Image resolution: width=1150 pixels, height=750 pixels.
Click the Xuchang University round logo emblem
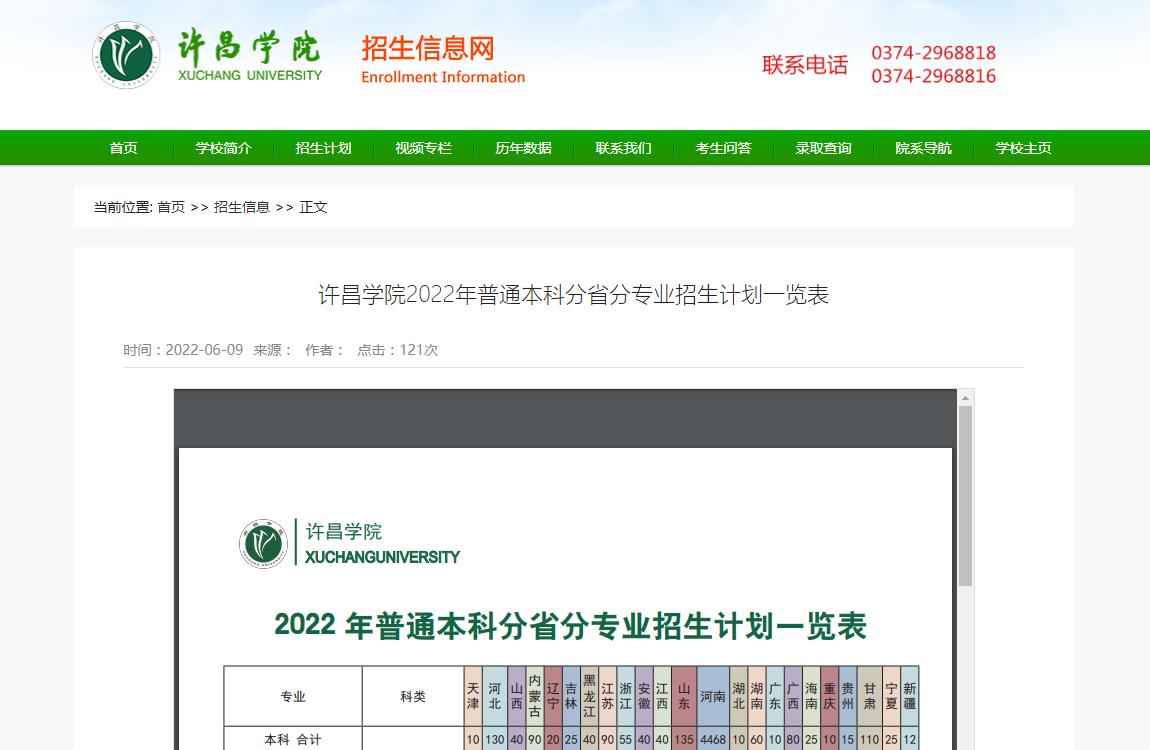126,55
